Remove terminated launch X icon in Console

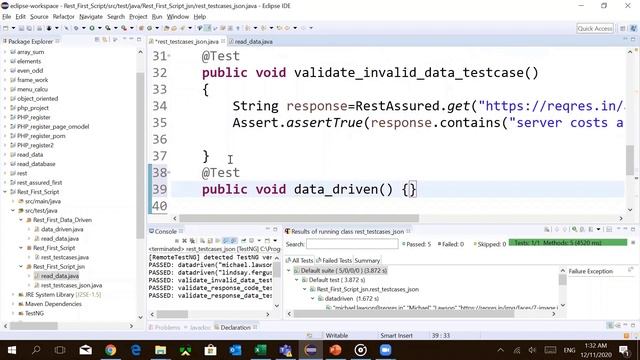184,241
